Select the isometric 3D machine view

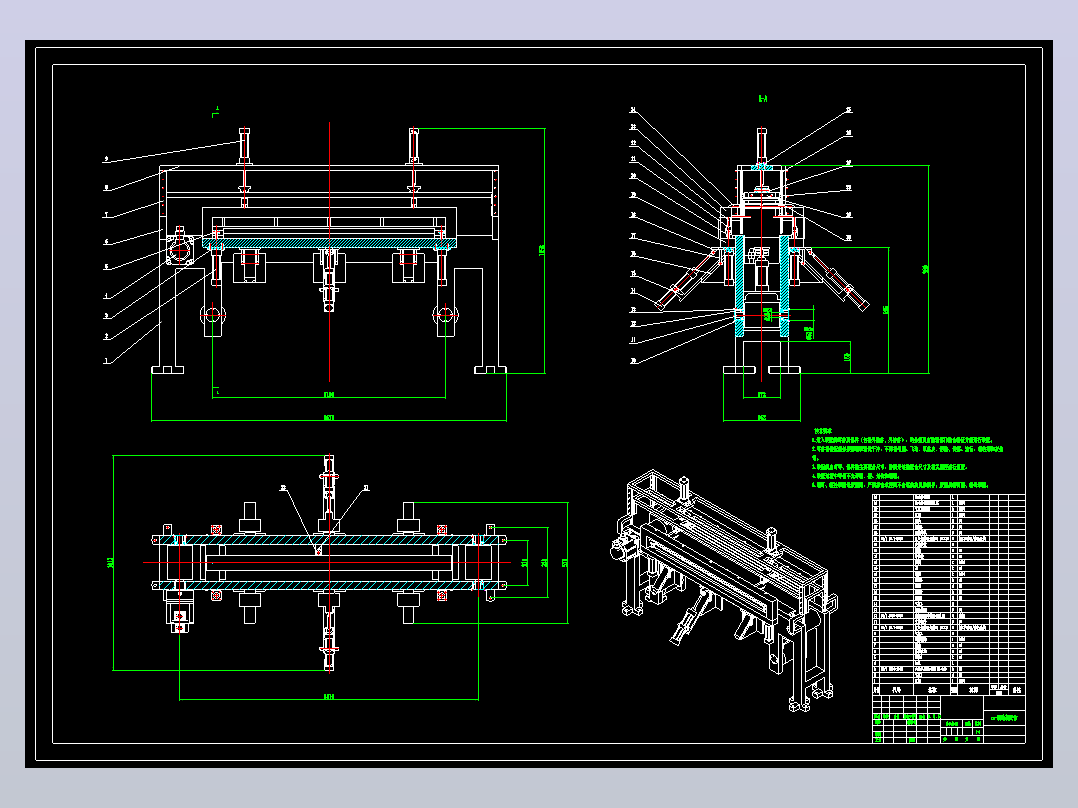[724, 591]
